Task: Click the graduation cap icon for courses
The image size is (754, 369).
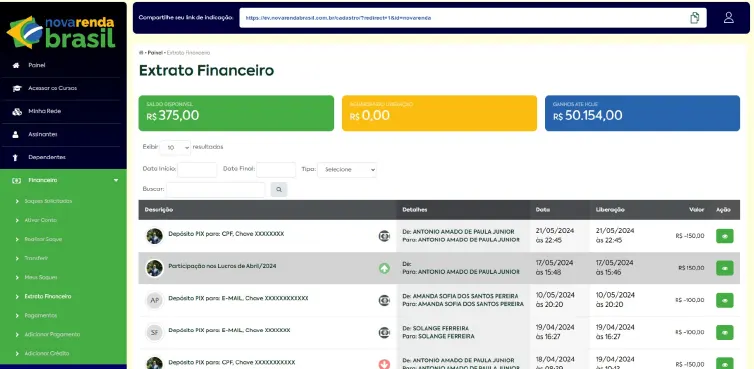Action: (17, 89)
